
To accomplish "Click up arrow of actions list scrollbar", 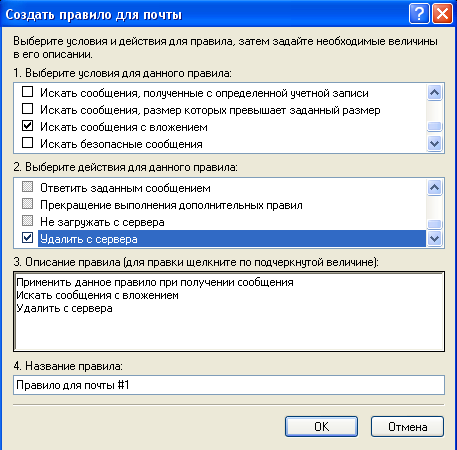I will (435, 188).
